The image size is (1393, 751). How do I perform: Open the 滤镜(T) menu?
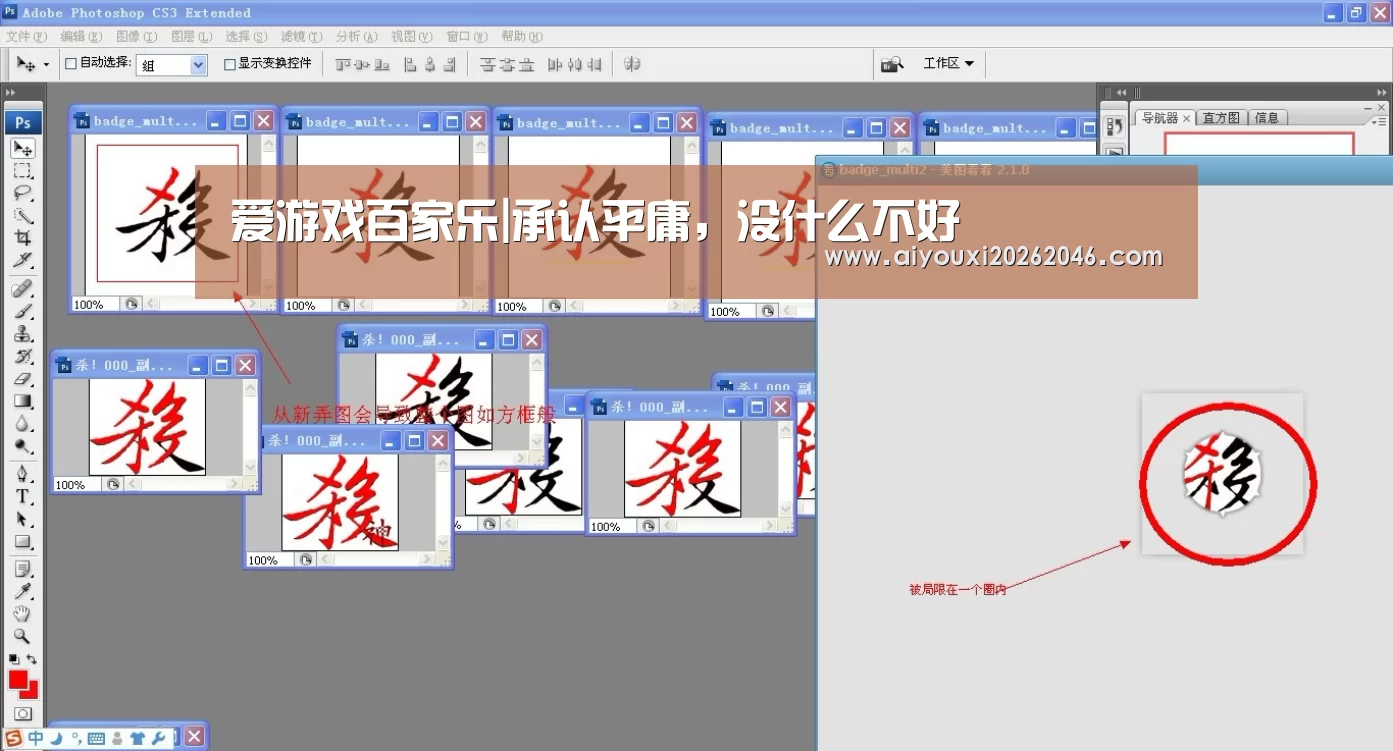point(301,37)
